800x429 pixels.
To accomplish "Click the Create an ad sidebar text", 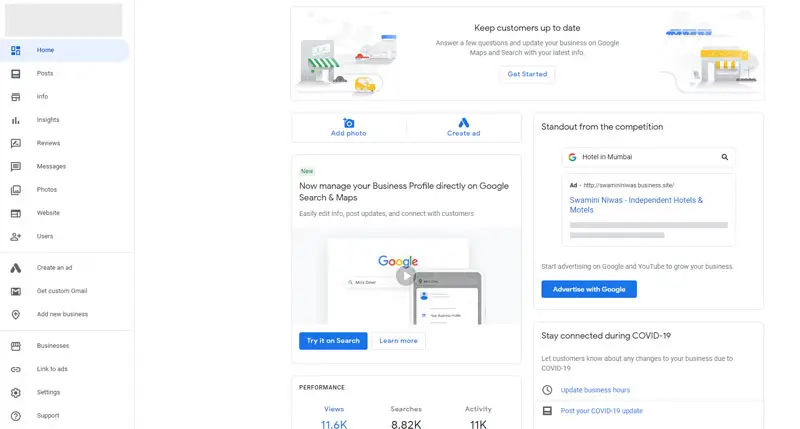I will pos(55,267).
